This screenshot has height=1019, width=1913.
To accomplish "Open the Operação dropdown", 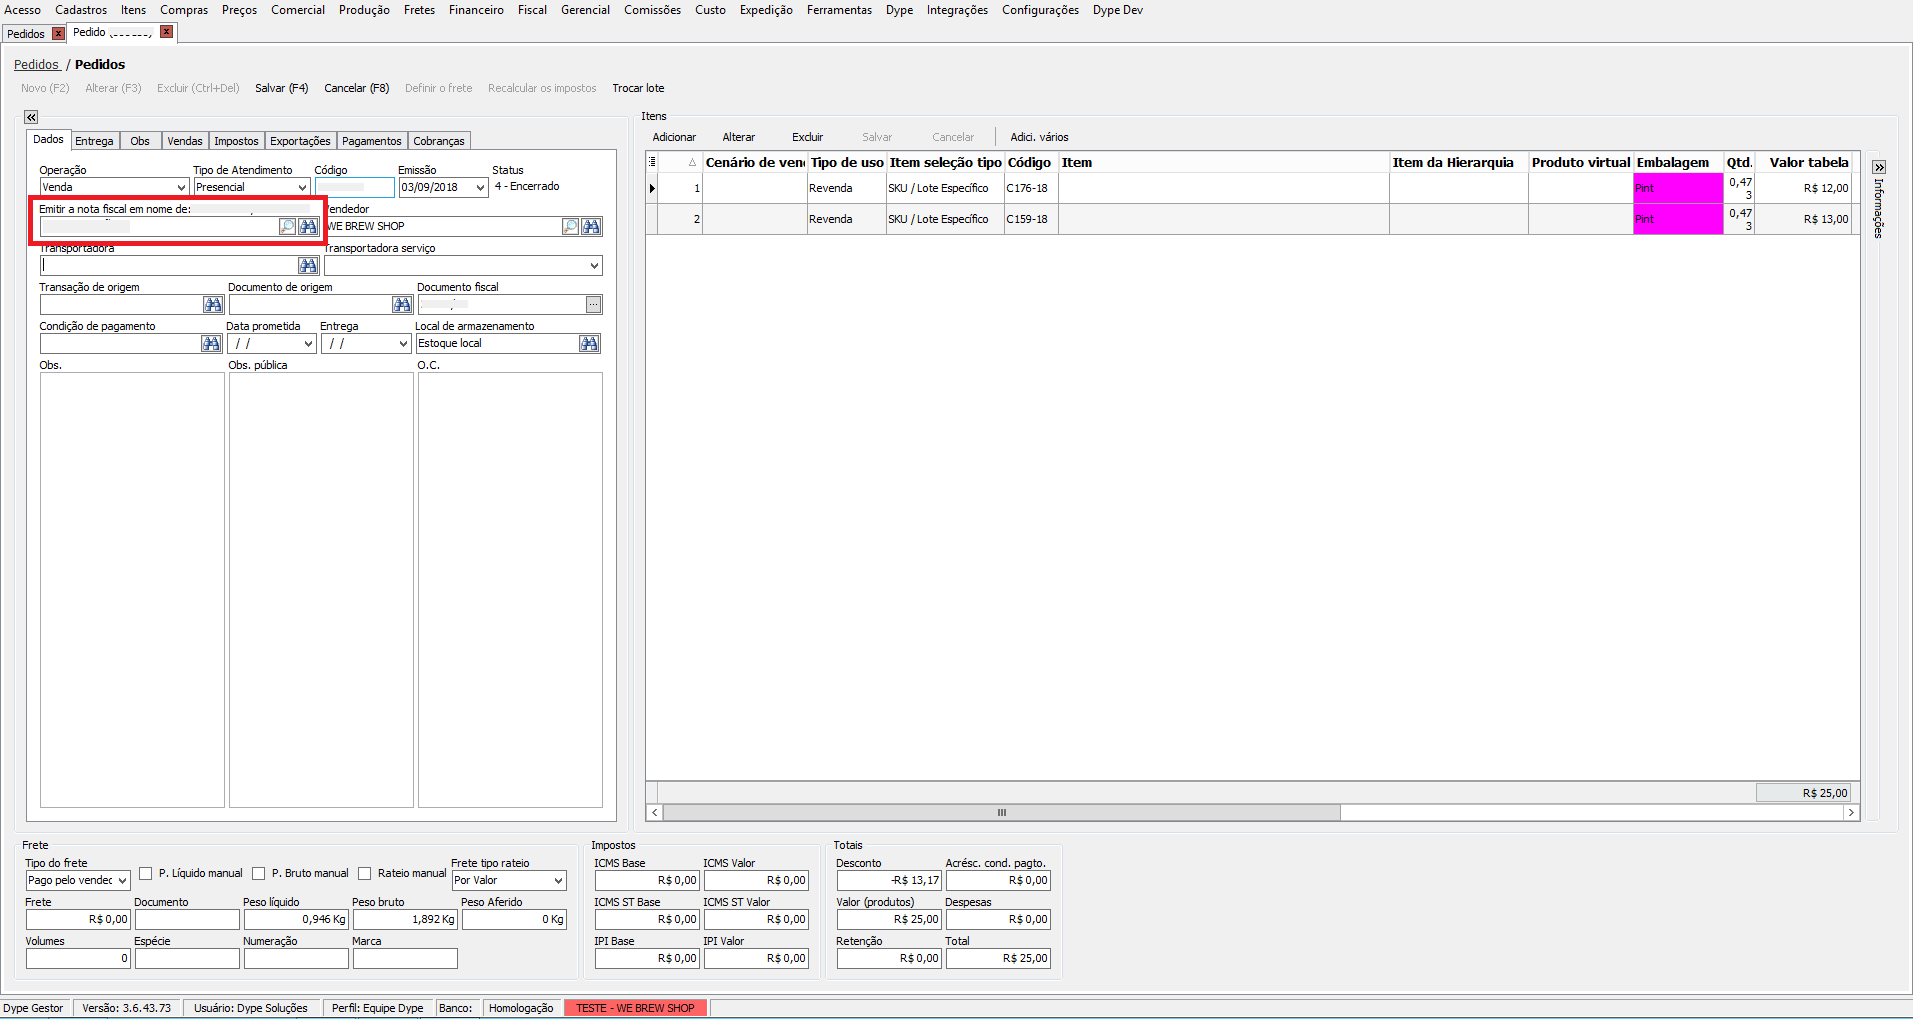I will click(x=181, y=188).
